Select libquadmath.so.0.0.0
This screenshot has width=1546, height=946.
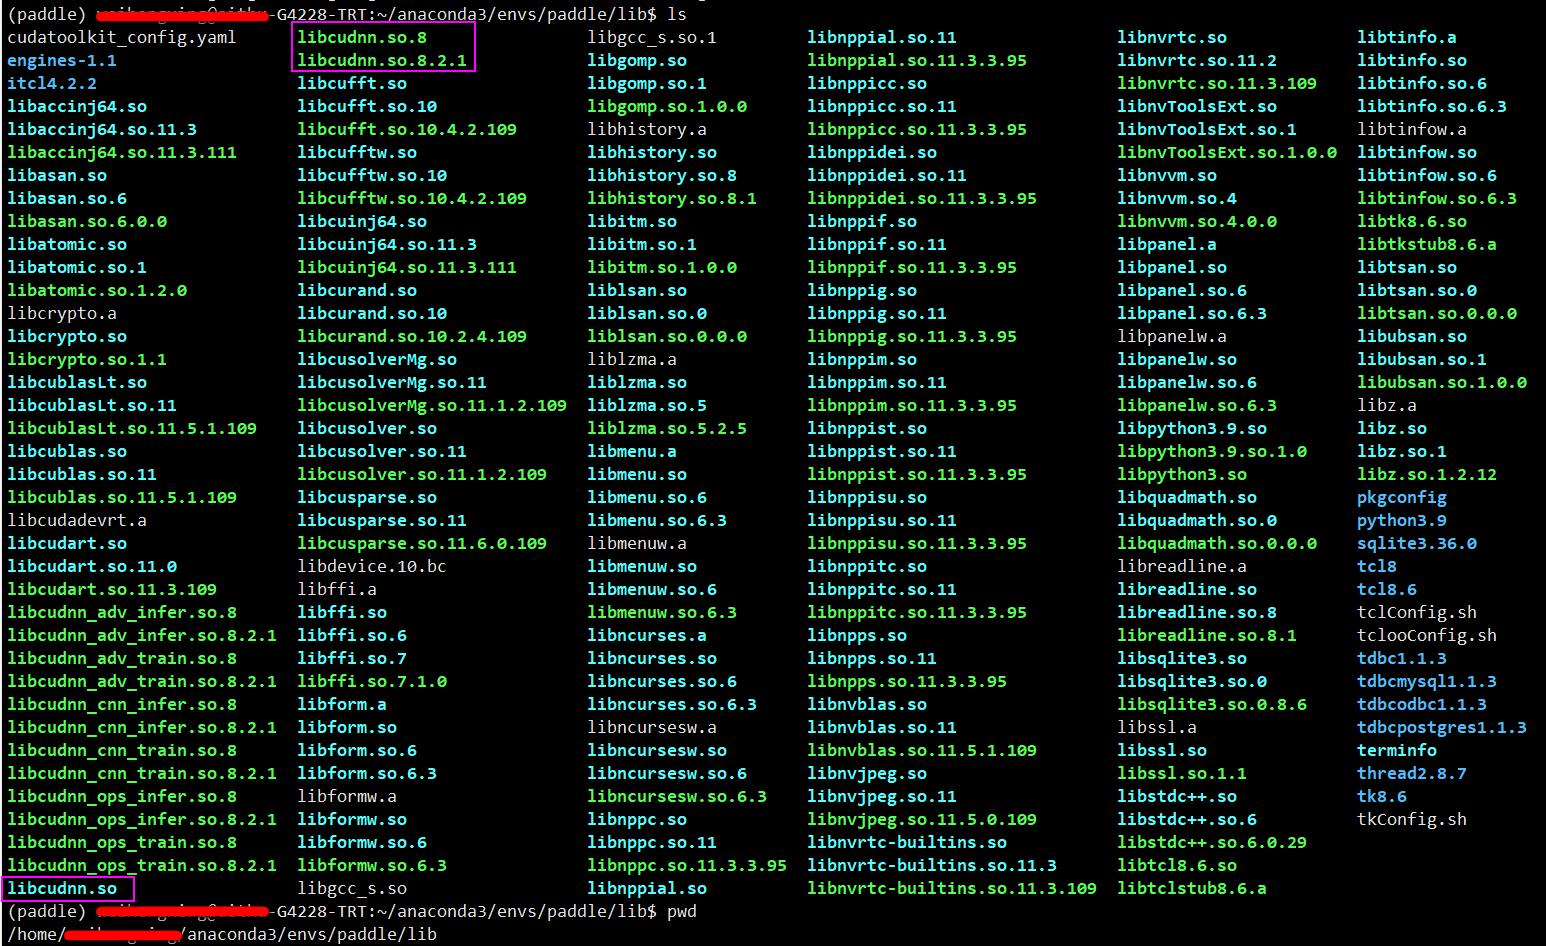[1217, 543]
